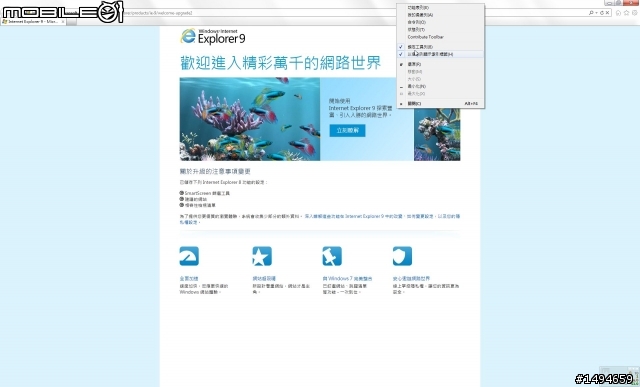Close the Internet Explorer 9 tab

63,22
